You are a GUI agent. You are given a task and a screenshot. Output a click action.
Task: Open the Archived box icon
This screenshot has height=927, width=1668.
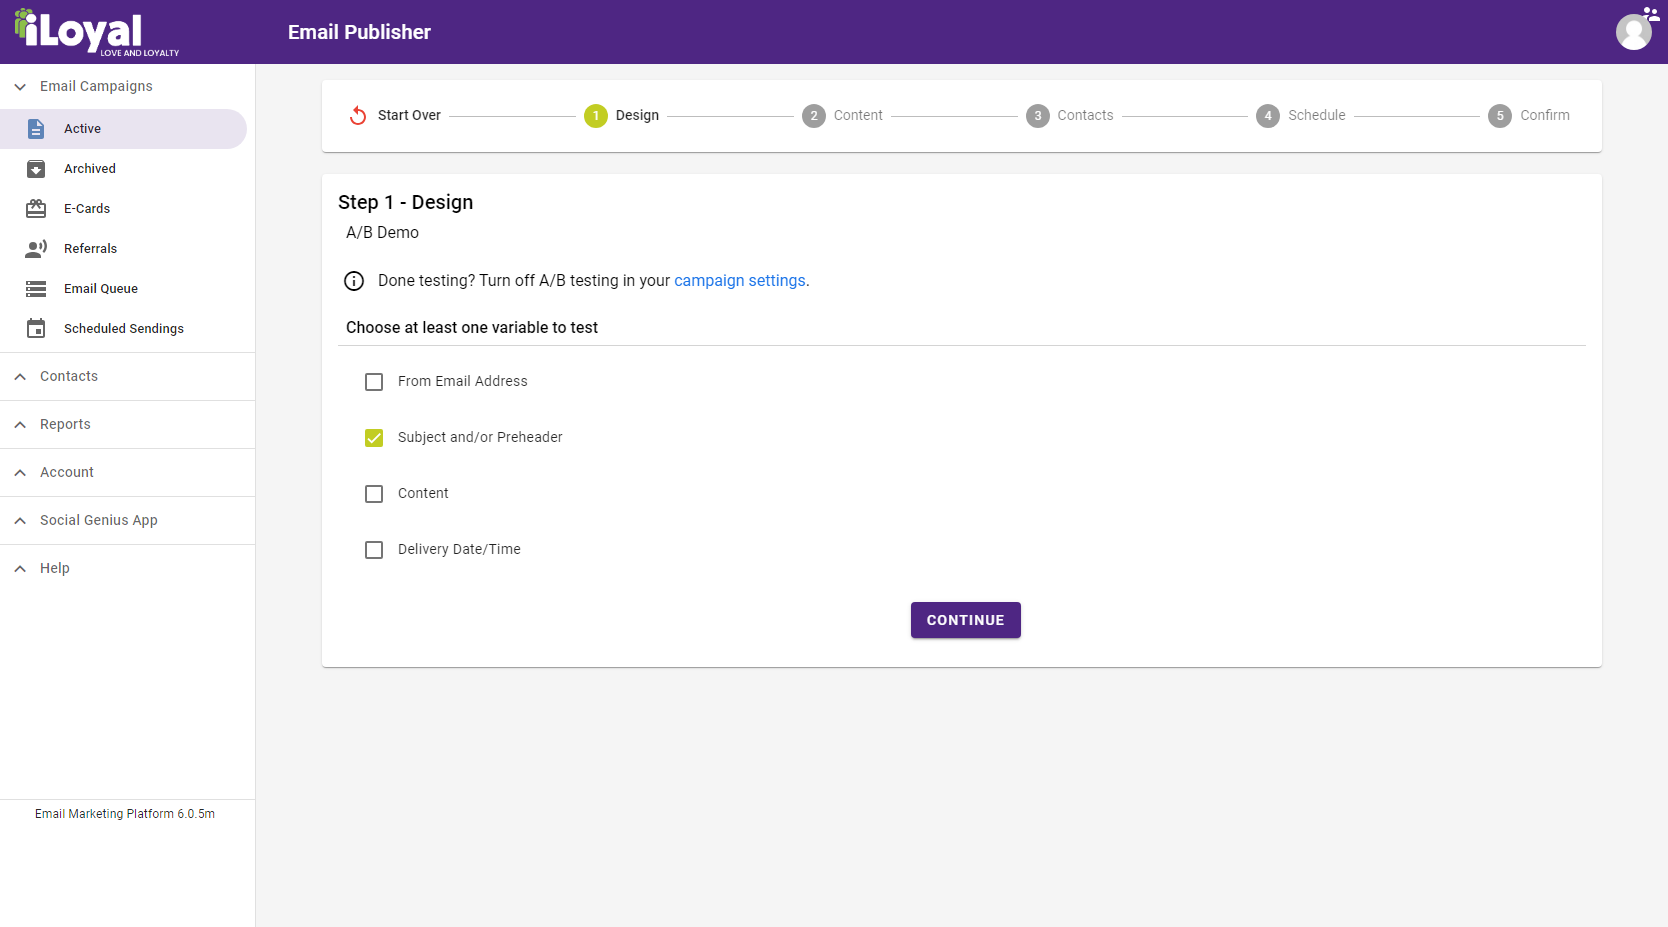[x=36, y=169]
